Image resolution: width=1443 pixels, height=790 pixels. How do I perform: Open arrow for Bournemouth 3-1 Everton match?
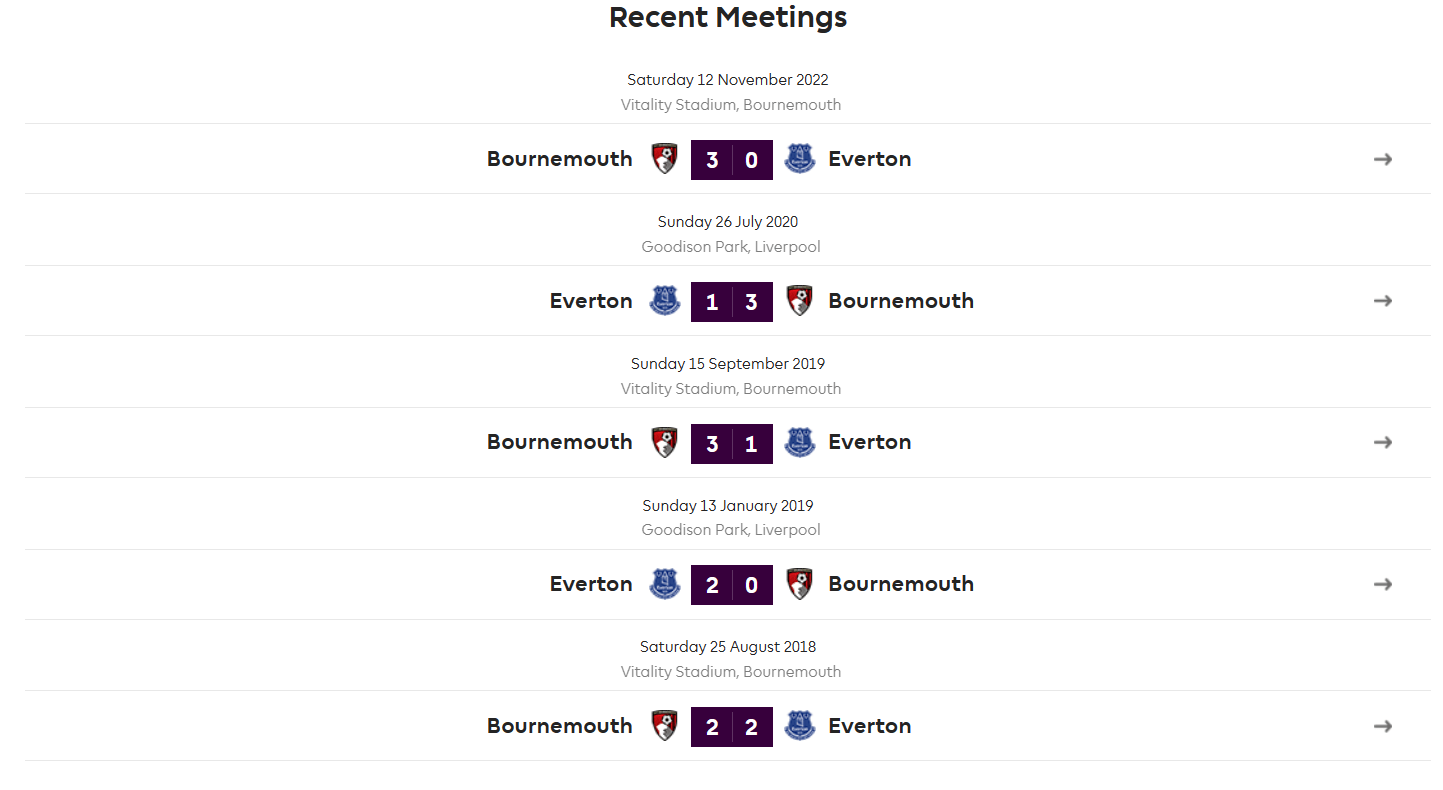pos(1383,442)
